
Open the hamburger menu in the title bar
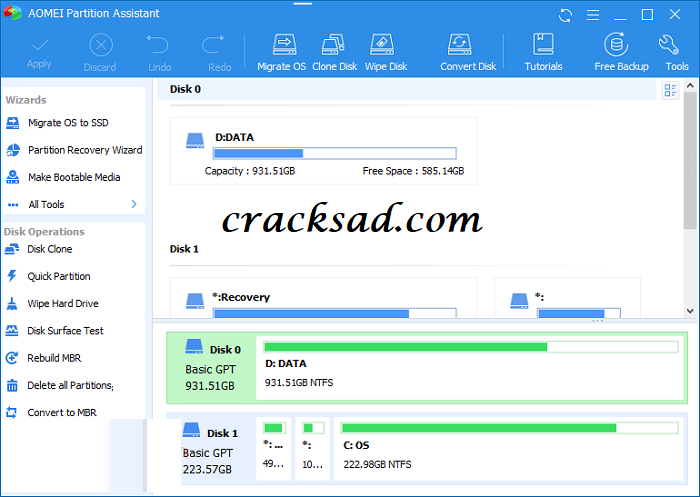(593, 15)
